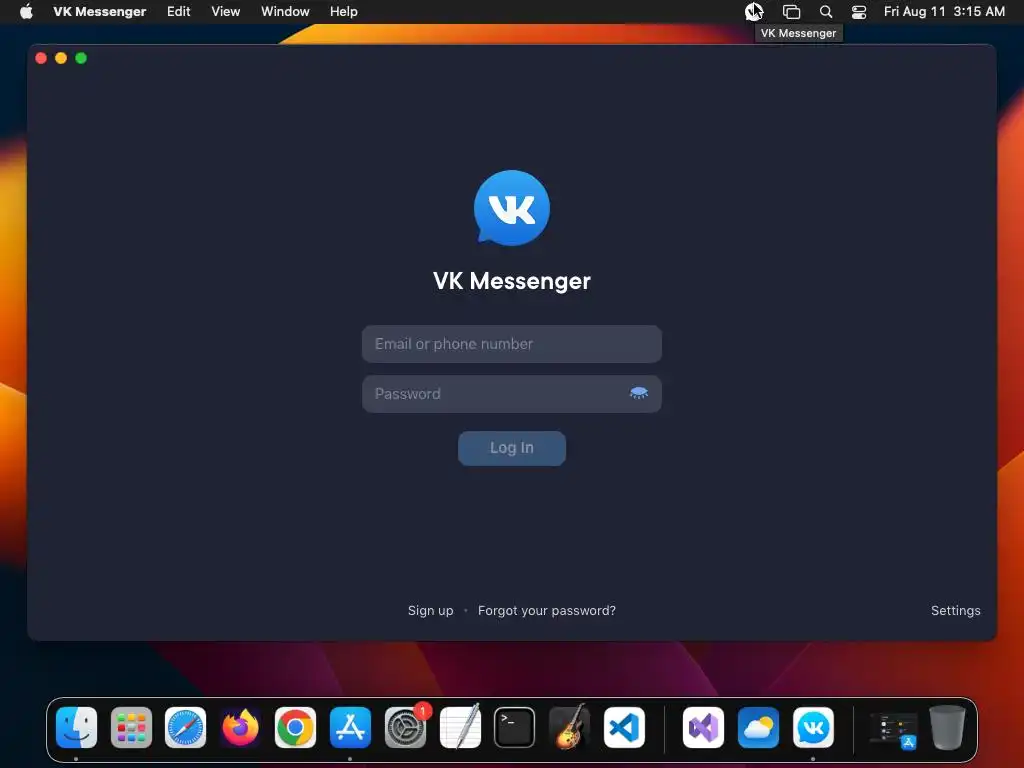
Task: Open the Apple menu
Action: click(26, 12)
